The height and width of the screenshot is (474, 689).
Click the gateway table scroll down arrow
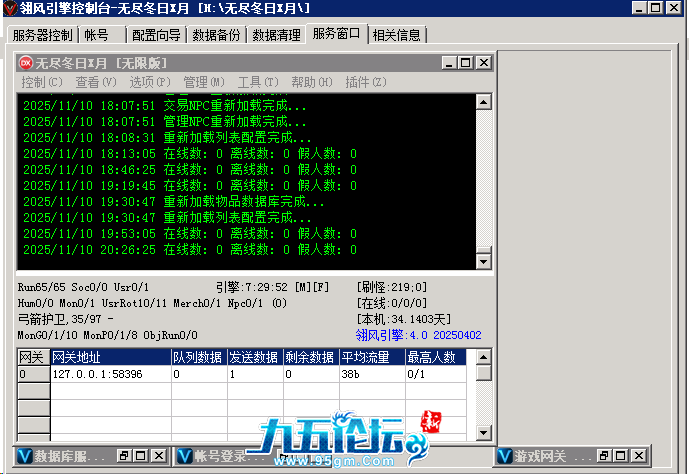coord(483,433)
